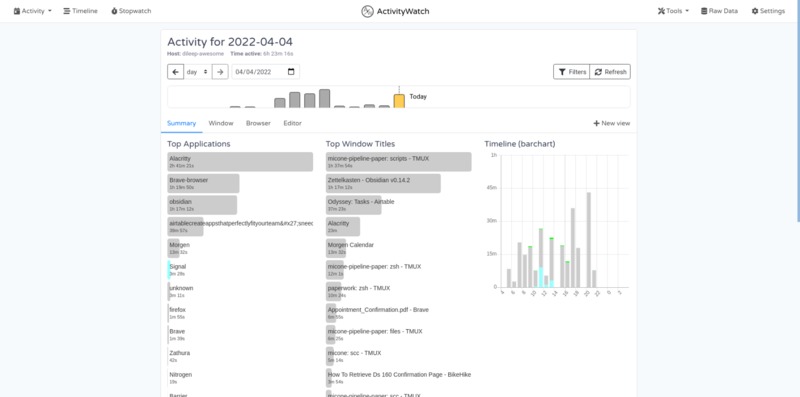
Task: Select the yellow Today bar in overview chart
Action: (399, 101)
